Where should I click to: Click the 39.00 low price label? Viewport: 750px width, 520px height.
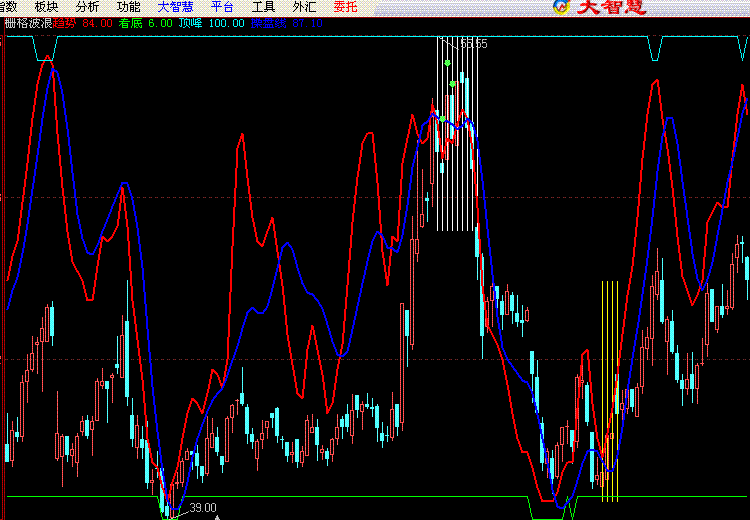point(203,508)
